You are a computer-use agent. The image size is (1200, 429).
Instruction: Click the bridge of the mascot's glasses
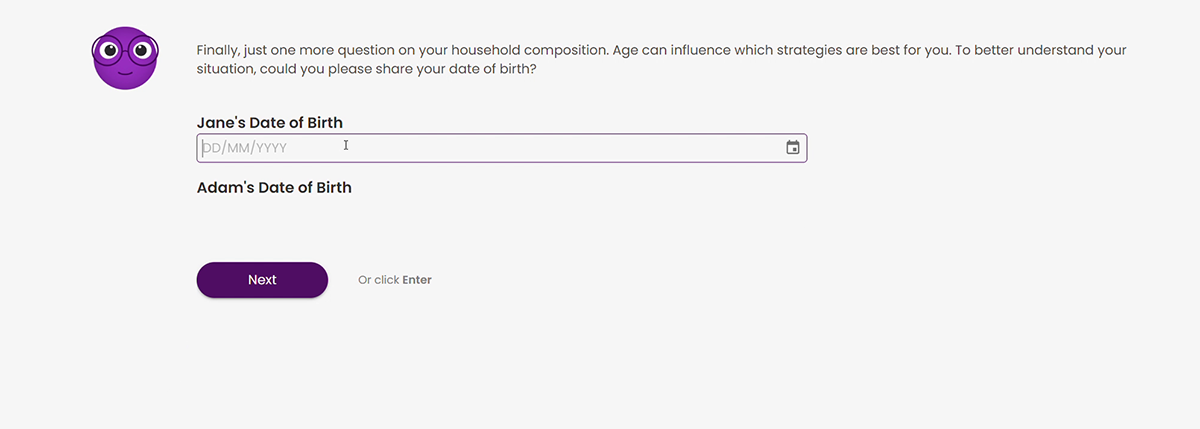point(125,47)
